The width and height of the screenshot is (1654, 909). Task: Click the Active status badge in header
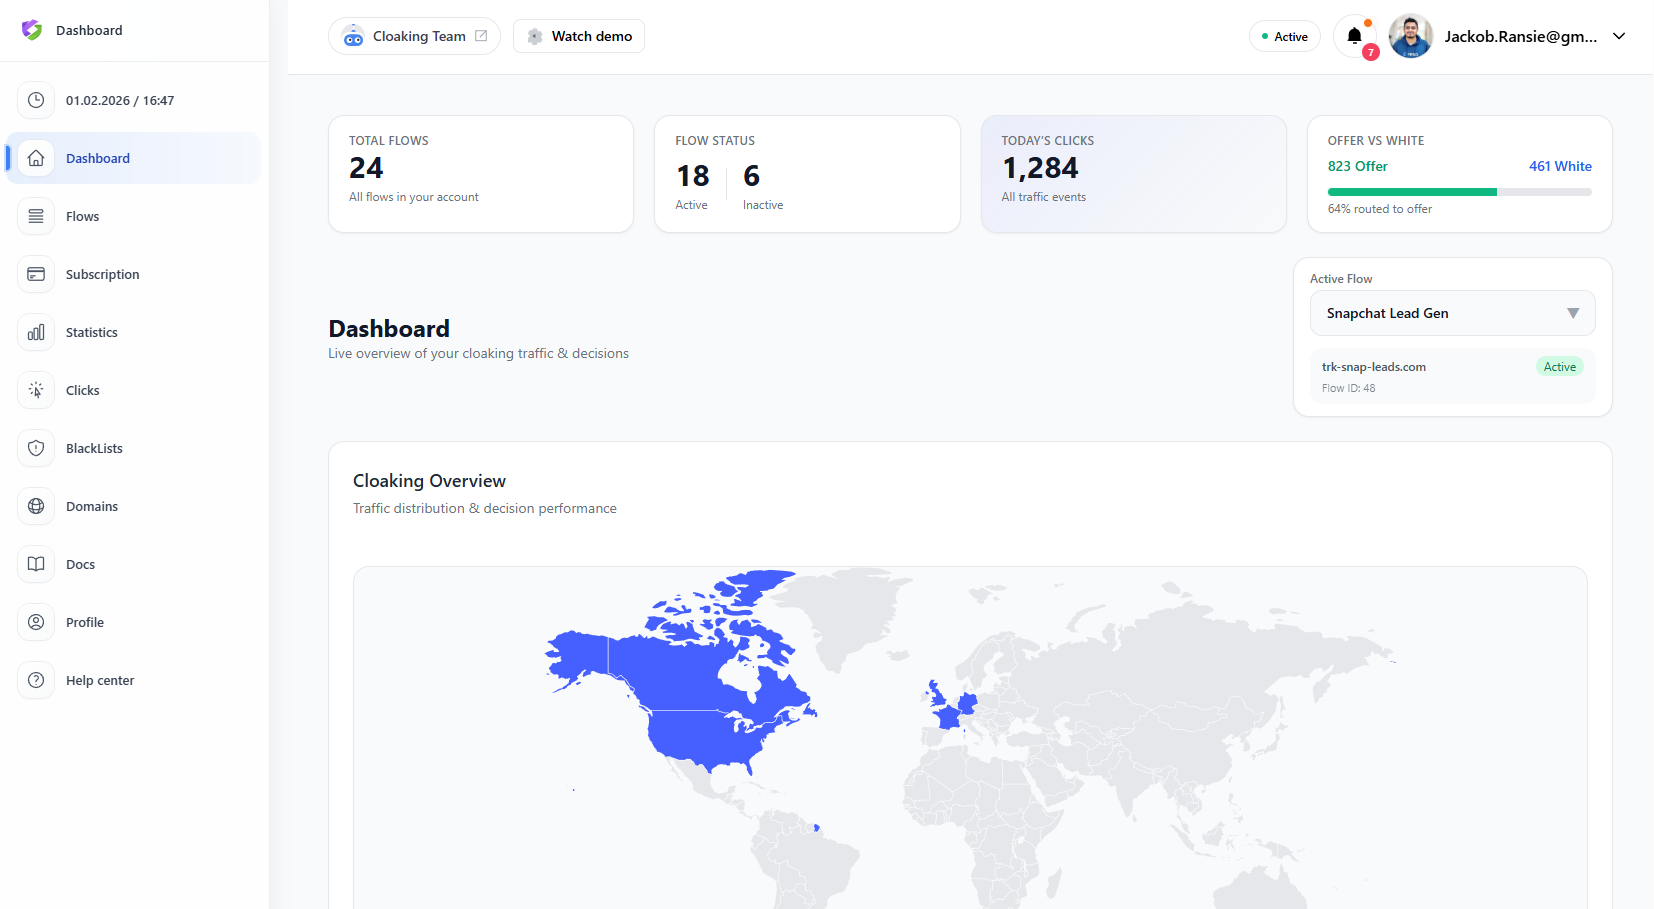tap(1285, 36)
